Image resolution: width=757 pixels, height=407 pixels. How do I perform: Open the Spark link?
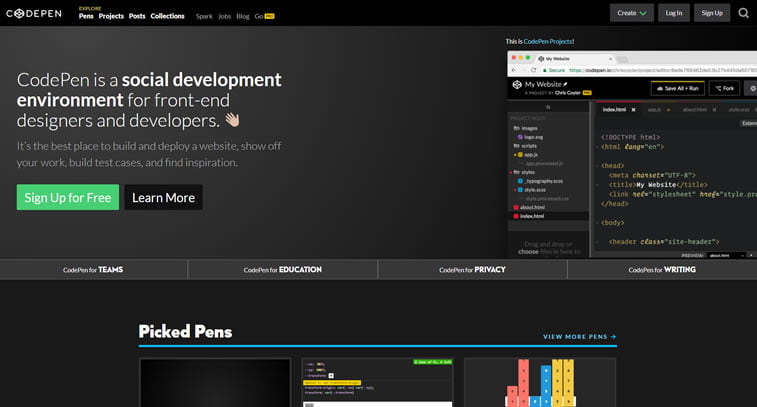(x=204, y=16)
